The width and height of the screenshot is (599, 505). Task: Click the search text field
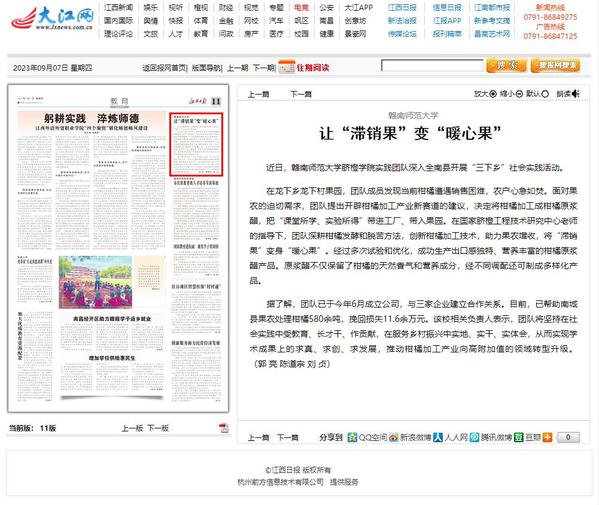pyautogui.click(x=432, y=65)
